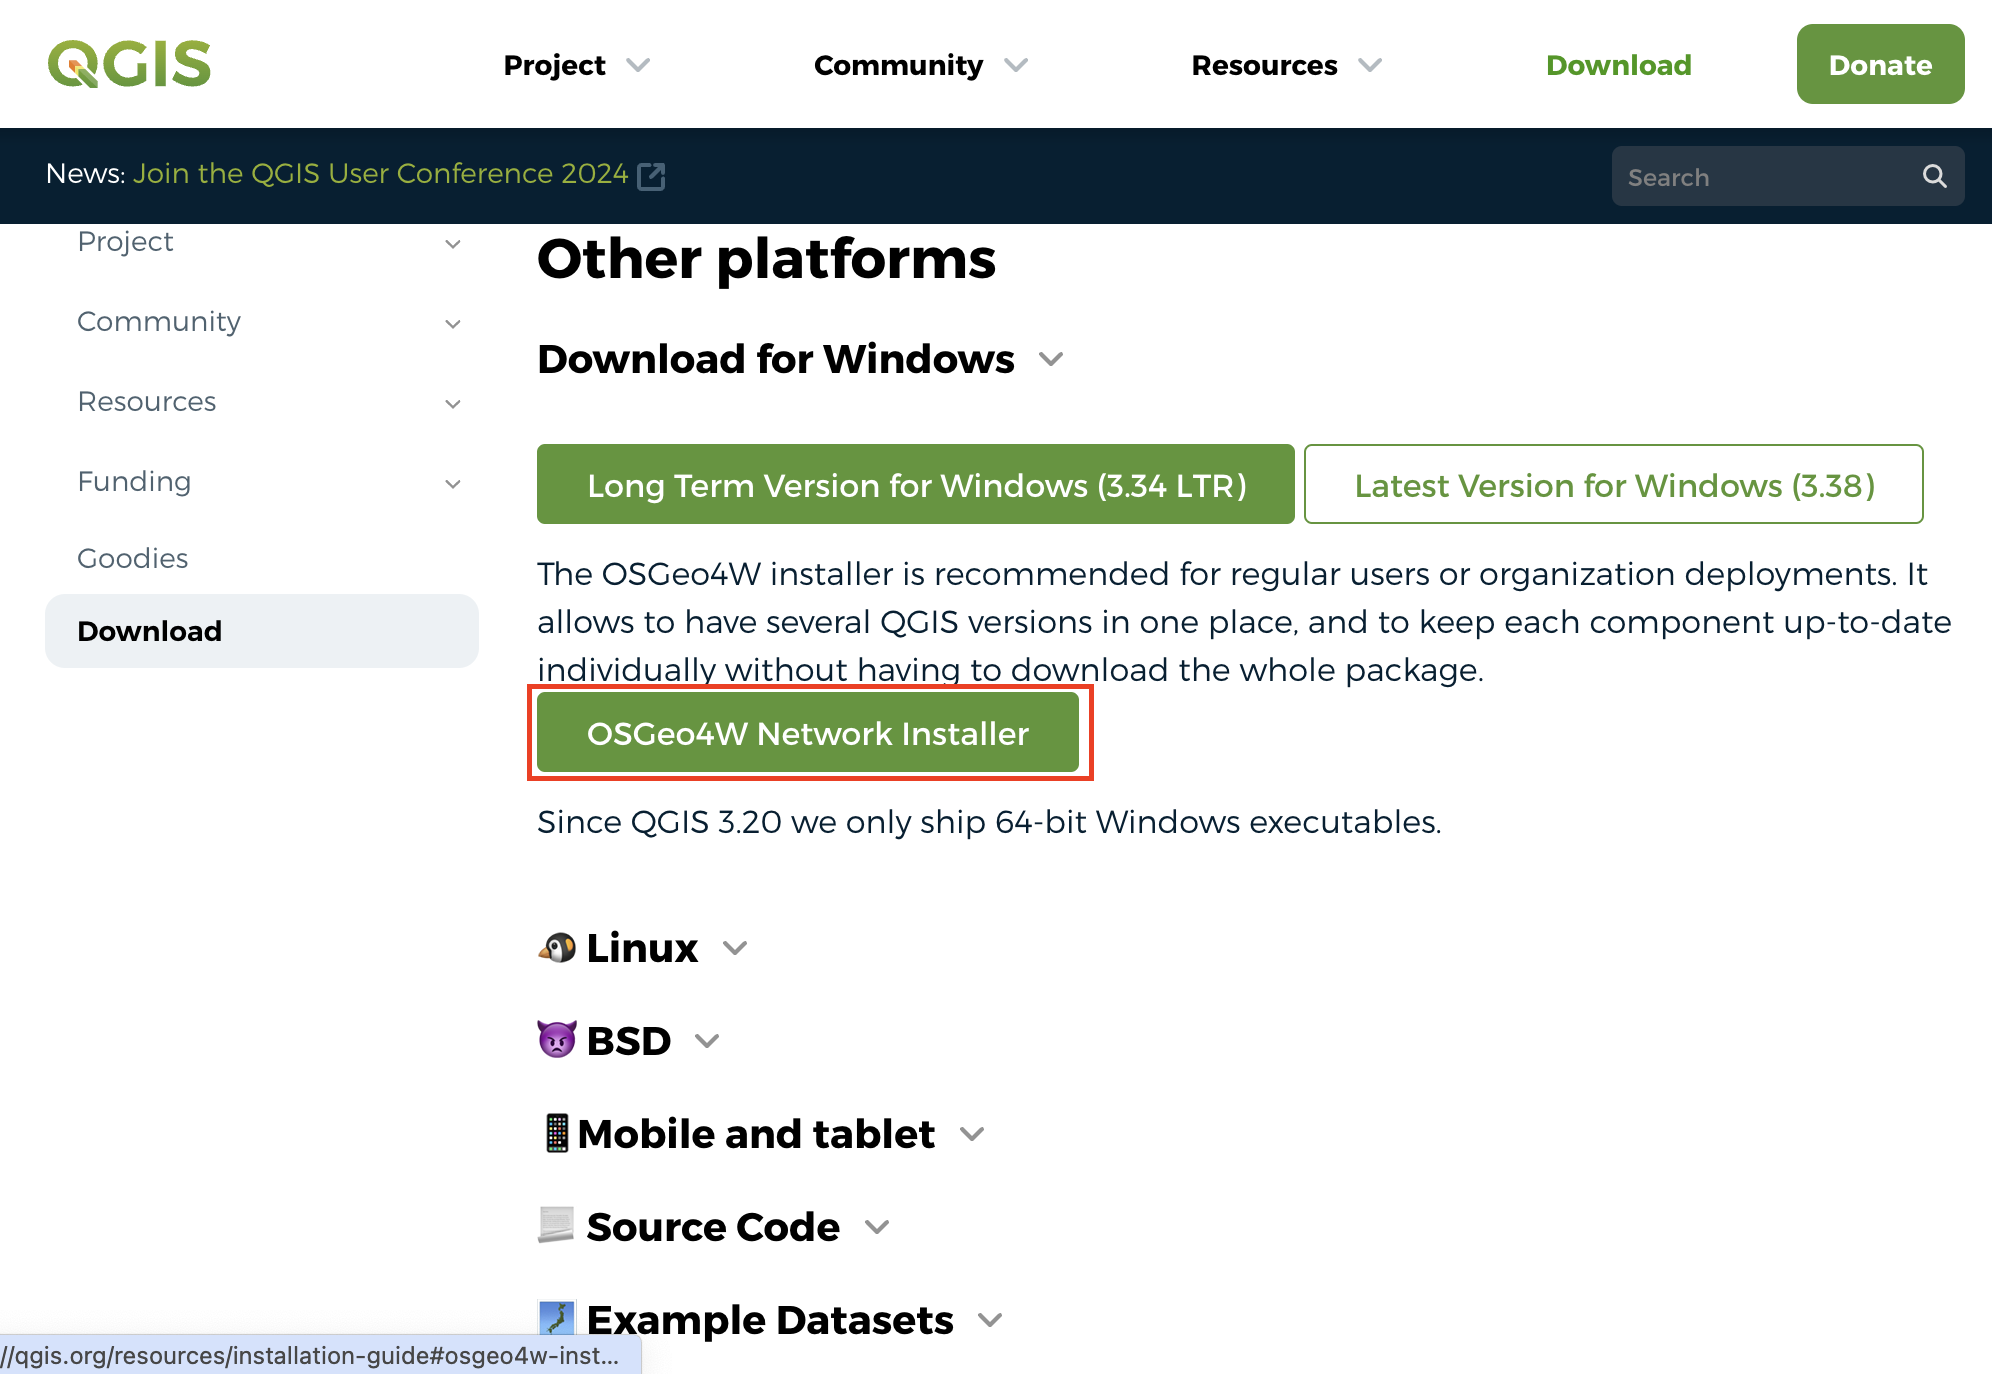Screen dimensions: 1992x1374
Task: Click the QGIS logo
Action: click(x=129, y=64)
